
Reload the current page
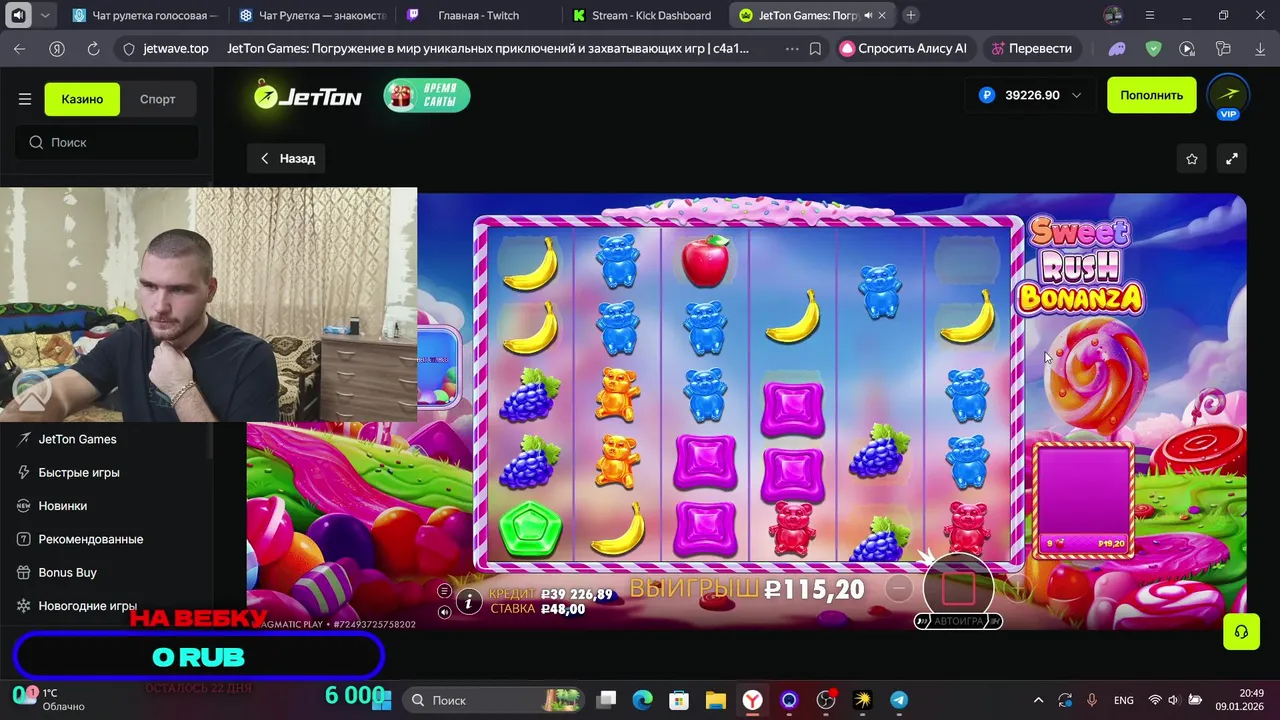tap(93, 48)
